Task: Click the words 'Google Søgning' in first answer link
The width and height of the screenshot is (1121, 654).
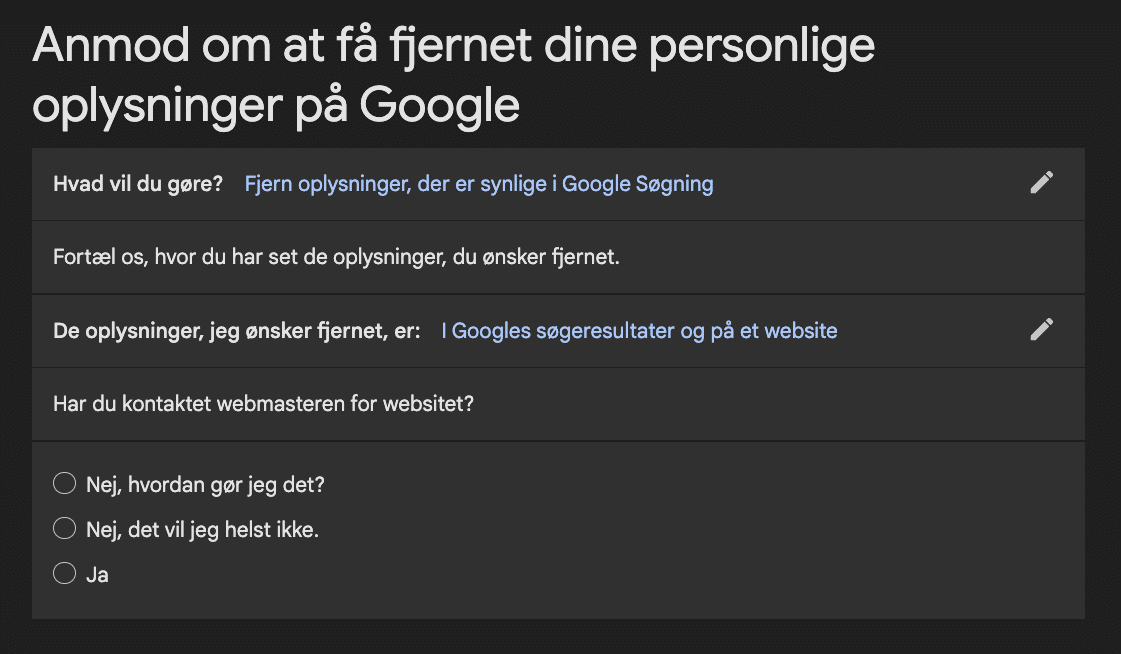Action: (x=638, y=184)
